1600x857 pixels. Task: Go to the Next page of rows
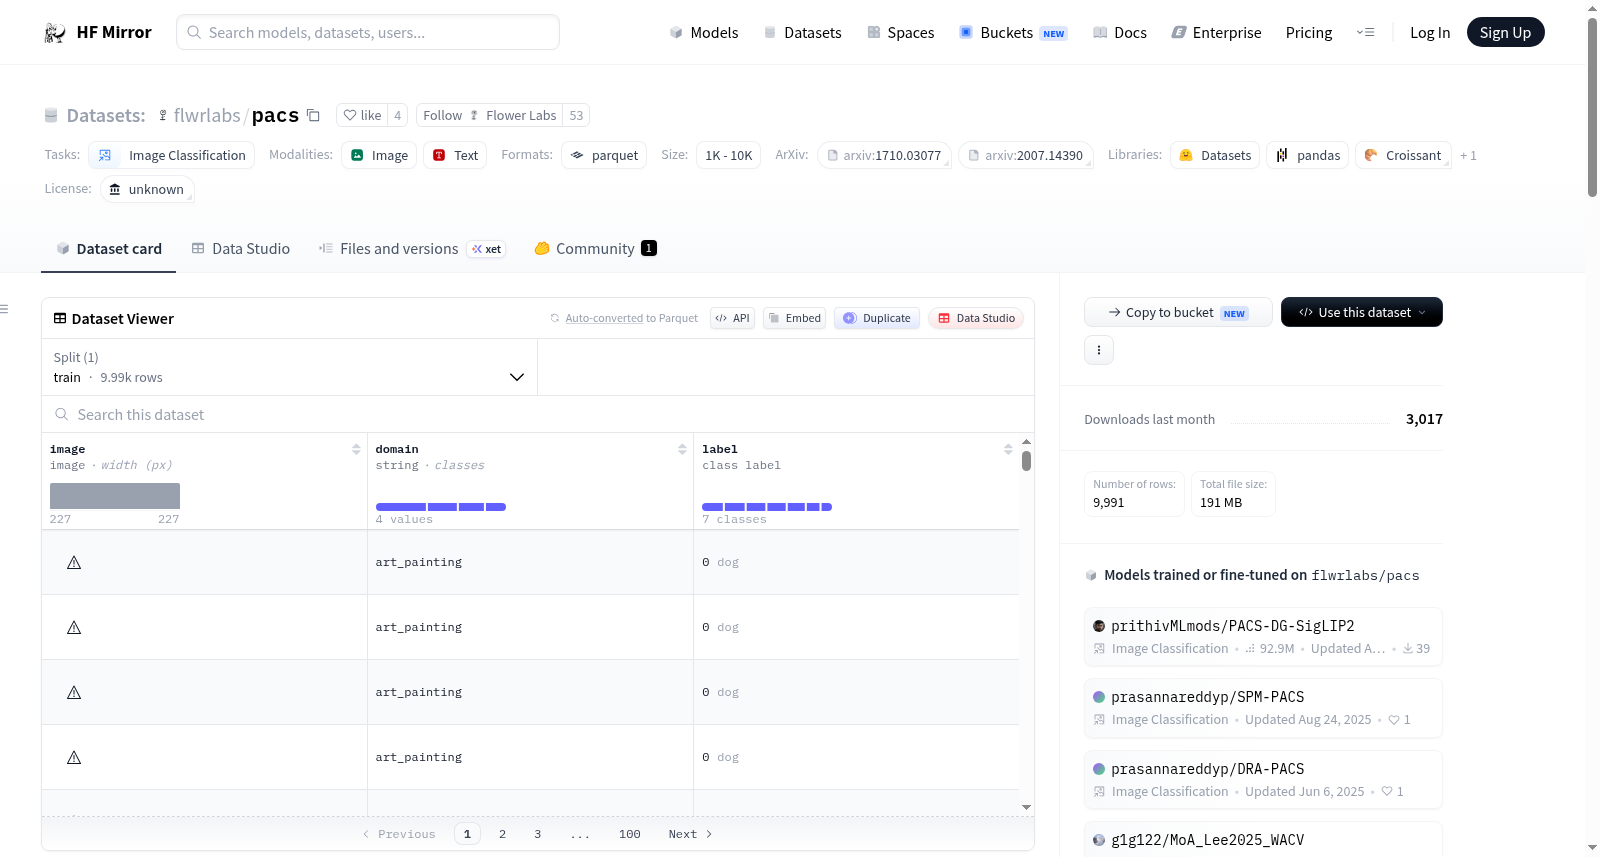690,834
